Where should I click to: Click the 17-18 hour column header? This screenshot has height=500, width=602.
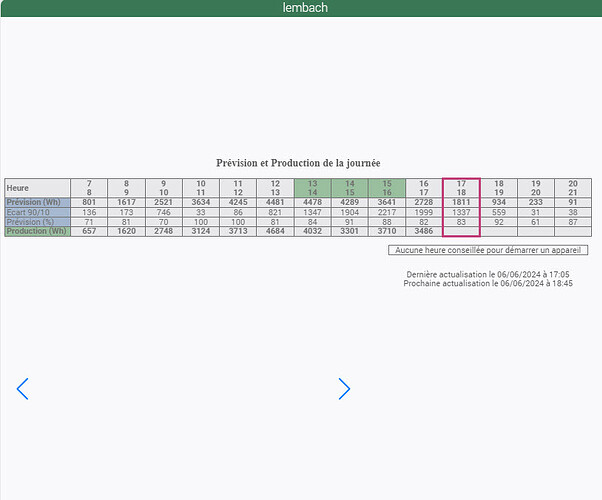461,188
